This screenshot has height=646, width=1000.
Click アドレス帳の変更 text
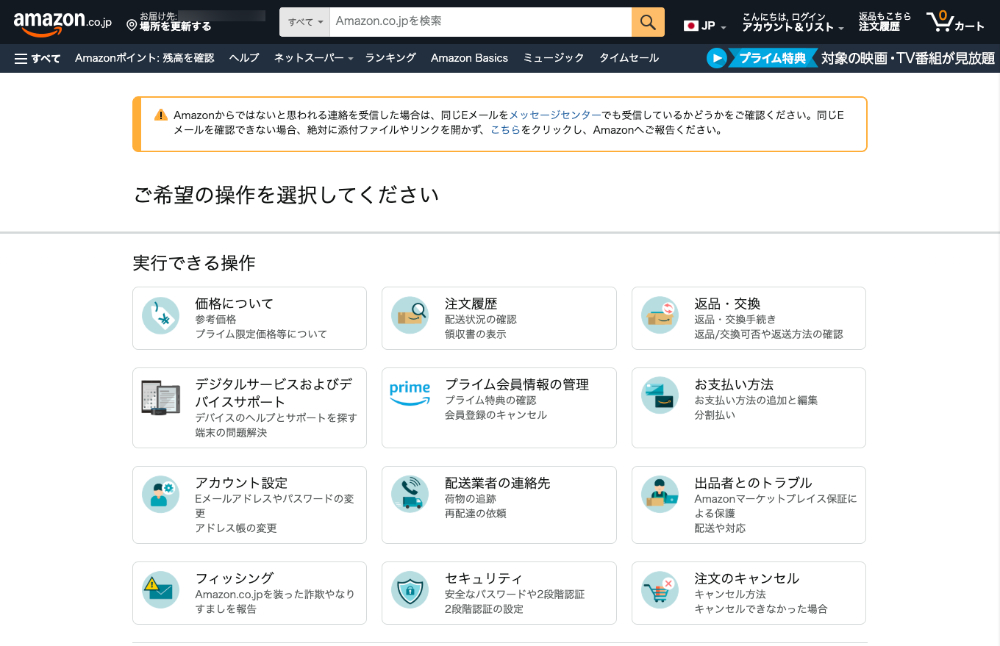pos(236,528)
